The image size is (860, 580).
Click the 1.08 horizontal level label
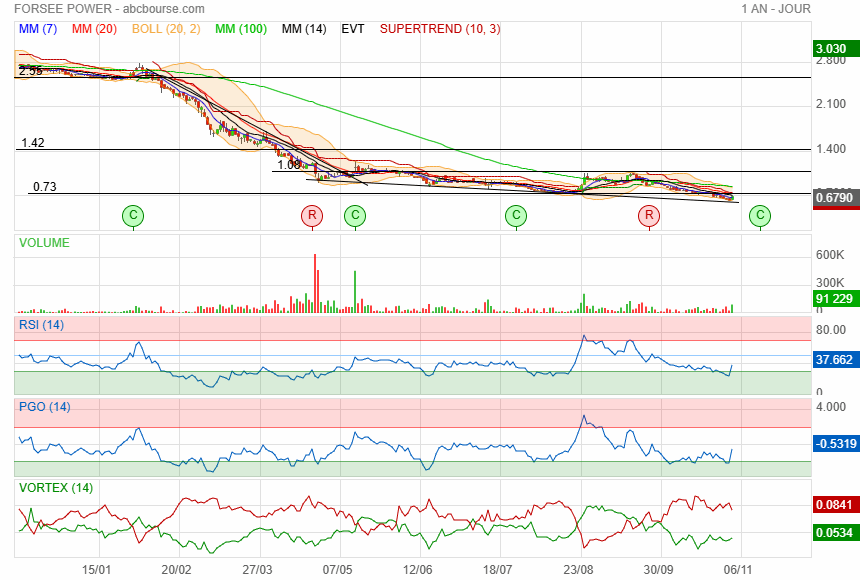click(288, 165)
